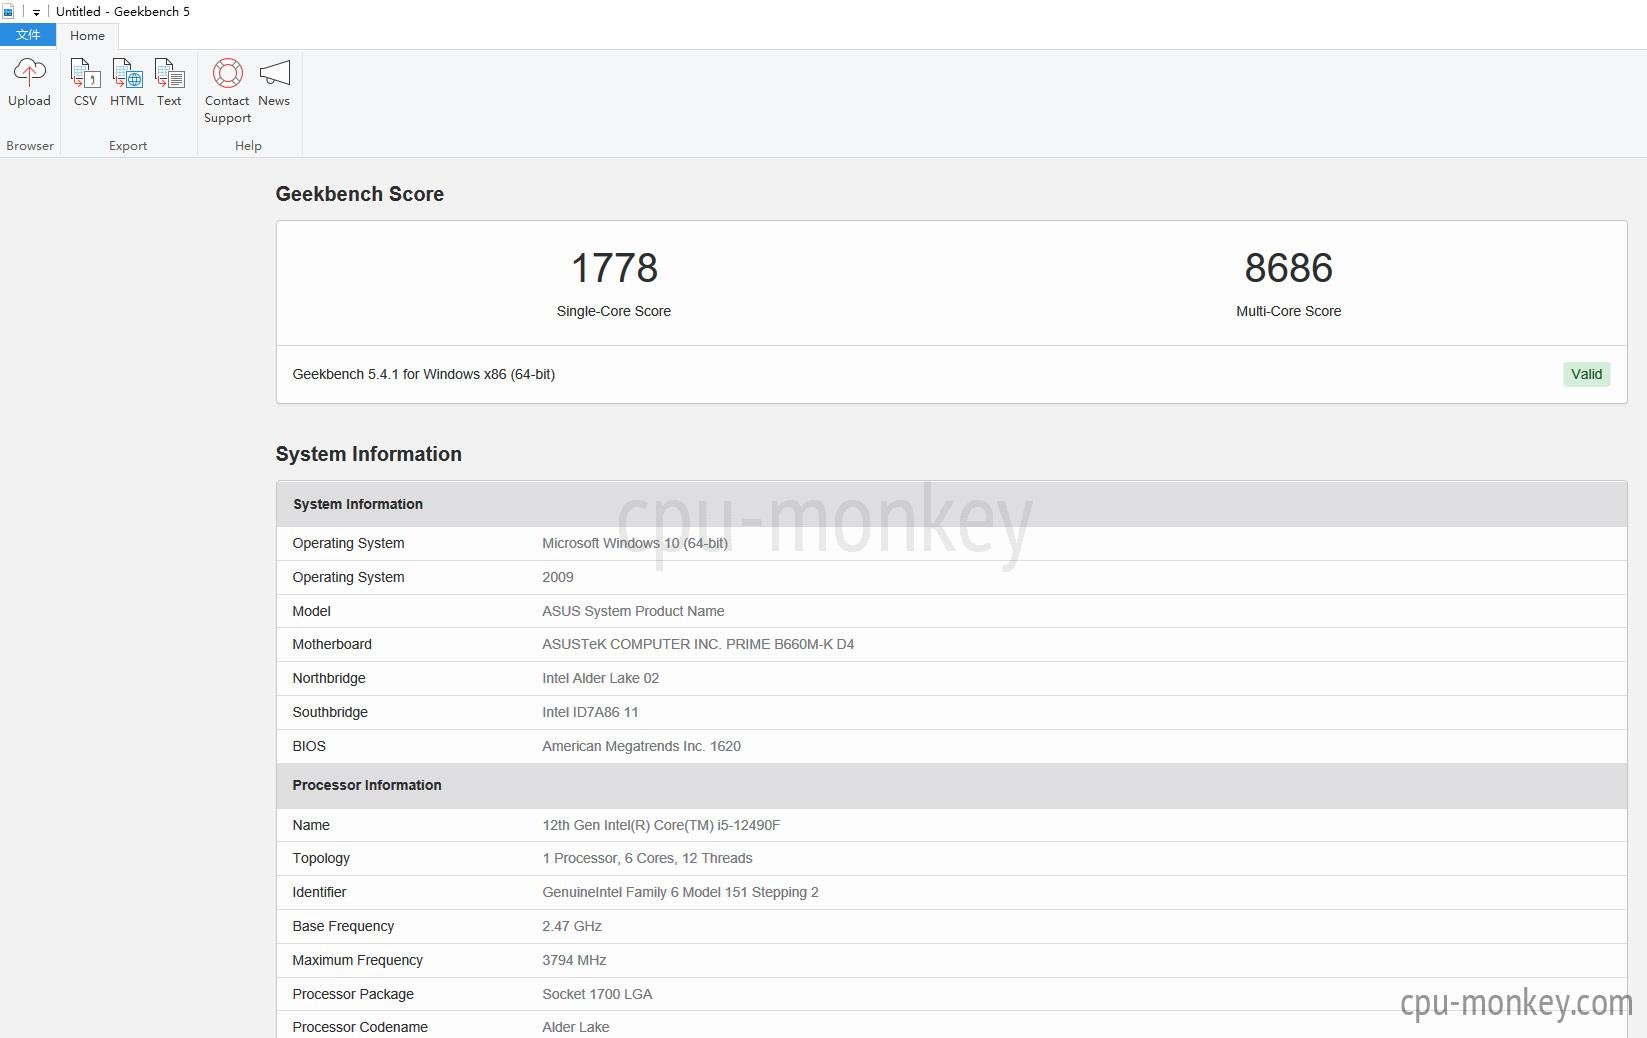Select the 3794 MHz maximum frequency
This screenshot has height=1038, width=1647.
(574, 960)
